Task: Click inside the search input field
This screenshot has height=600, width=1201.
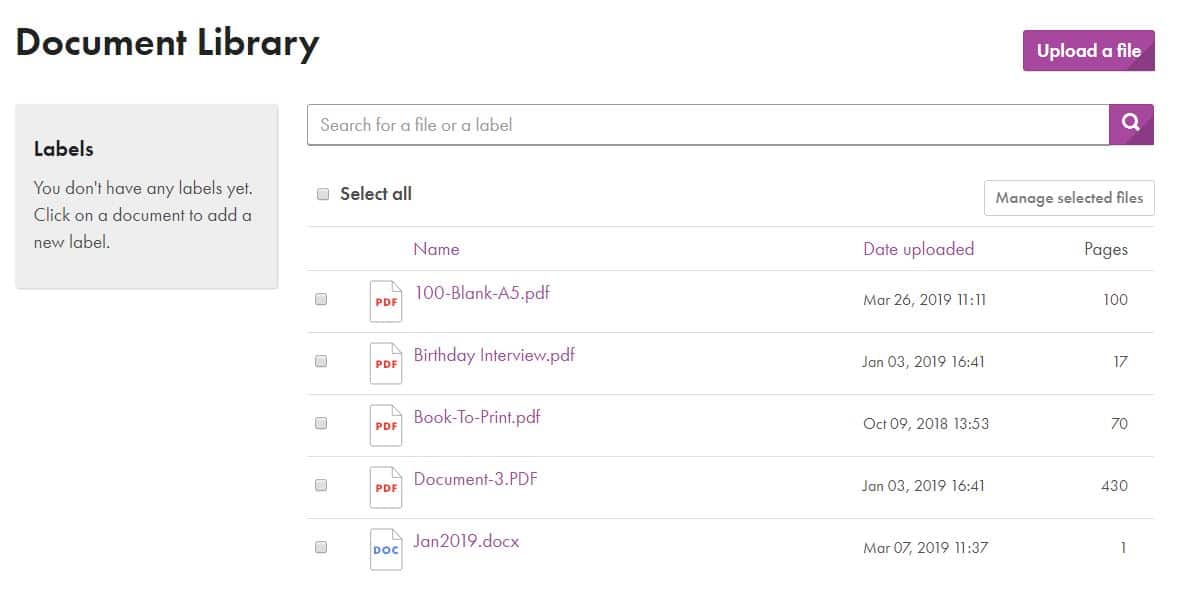Action: 700,124
